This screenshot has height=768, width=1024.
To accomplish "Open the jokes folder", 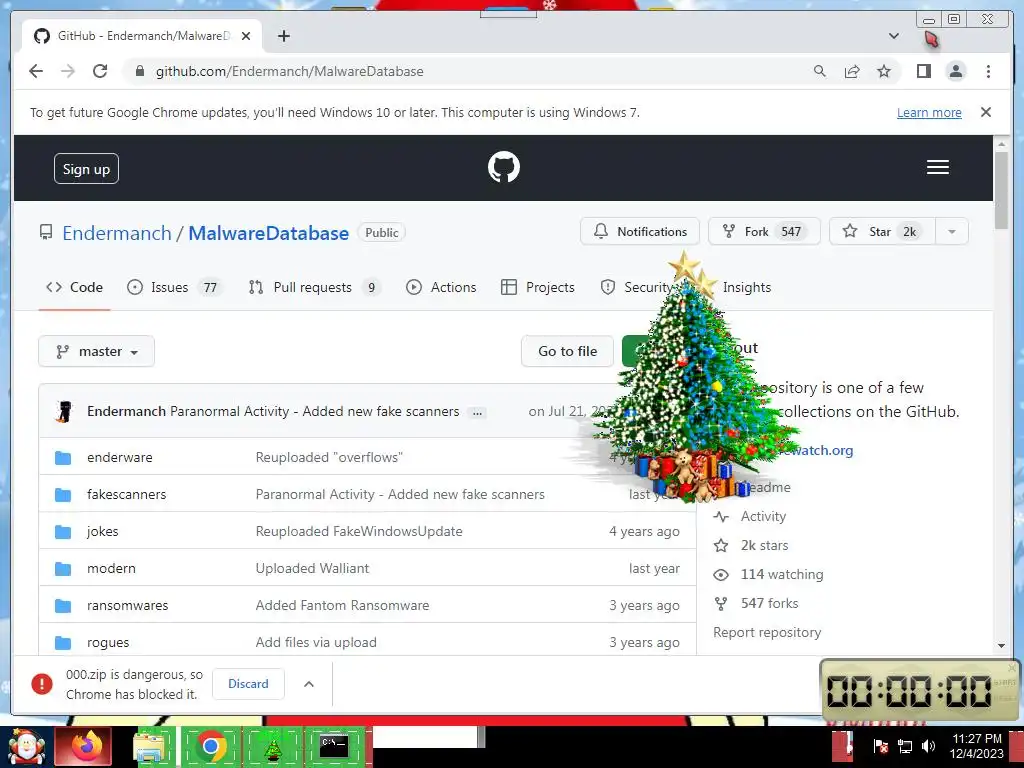I will (x=103, y=532).
